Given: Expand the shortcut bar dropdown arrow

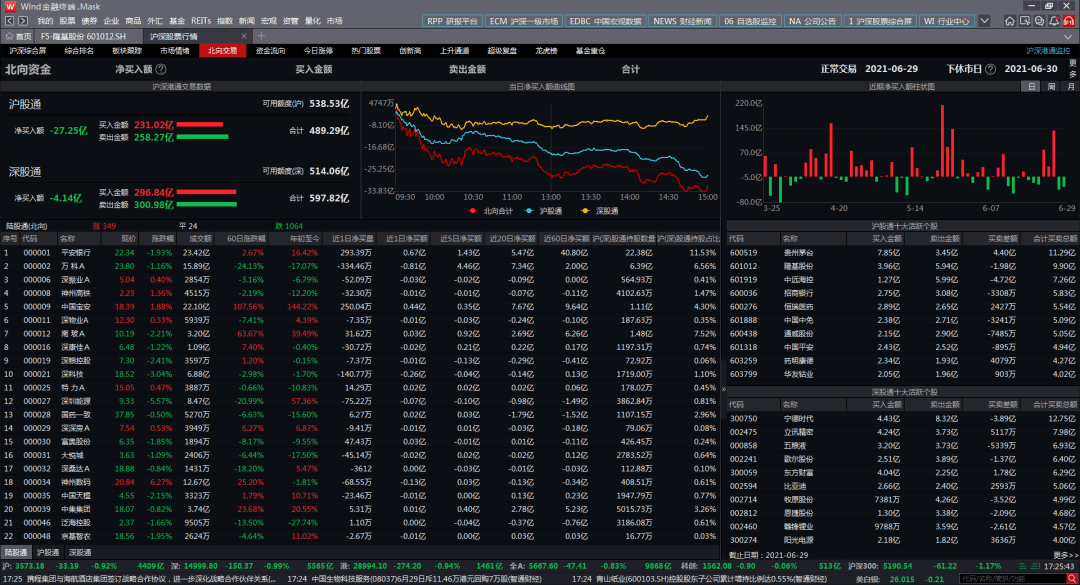Looking at the screenshot, I should (x=984, y=21).
